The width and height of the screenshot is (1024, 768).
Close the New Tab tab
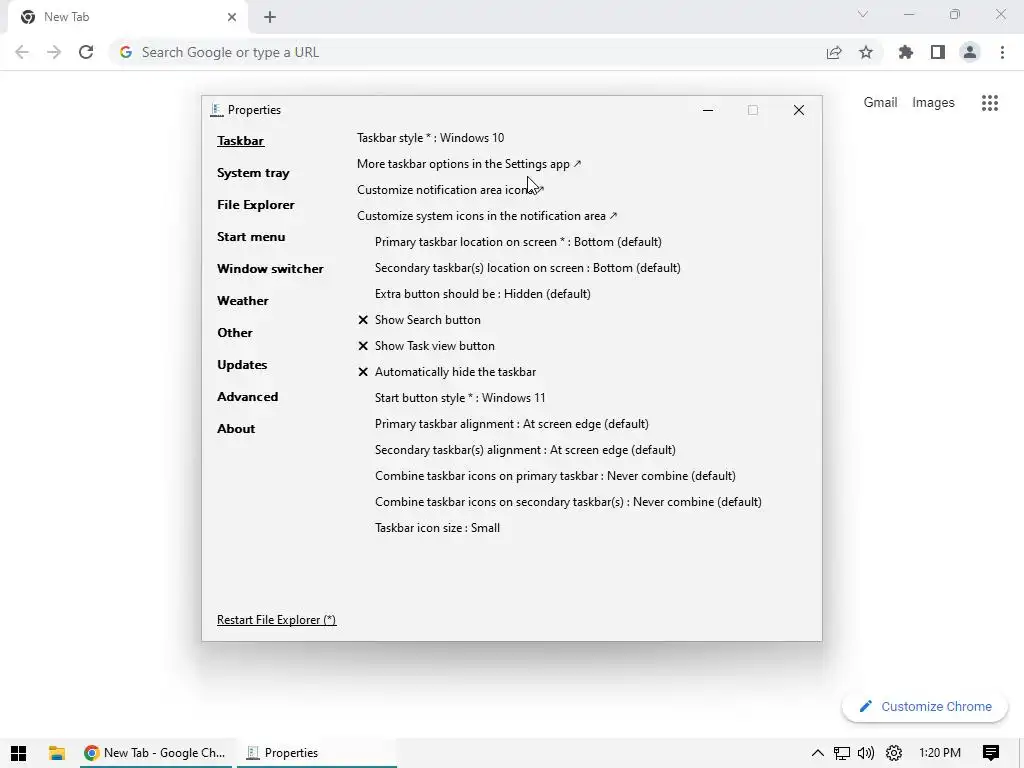(x=232, y=17)
